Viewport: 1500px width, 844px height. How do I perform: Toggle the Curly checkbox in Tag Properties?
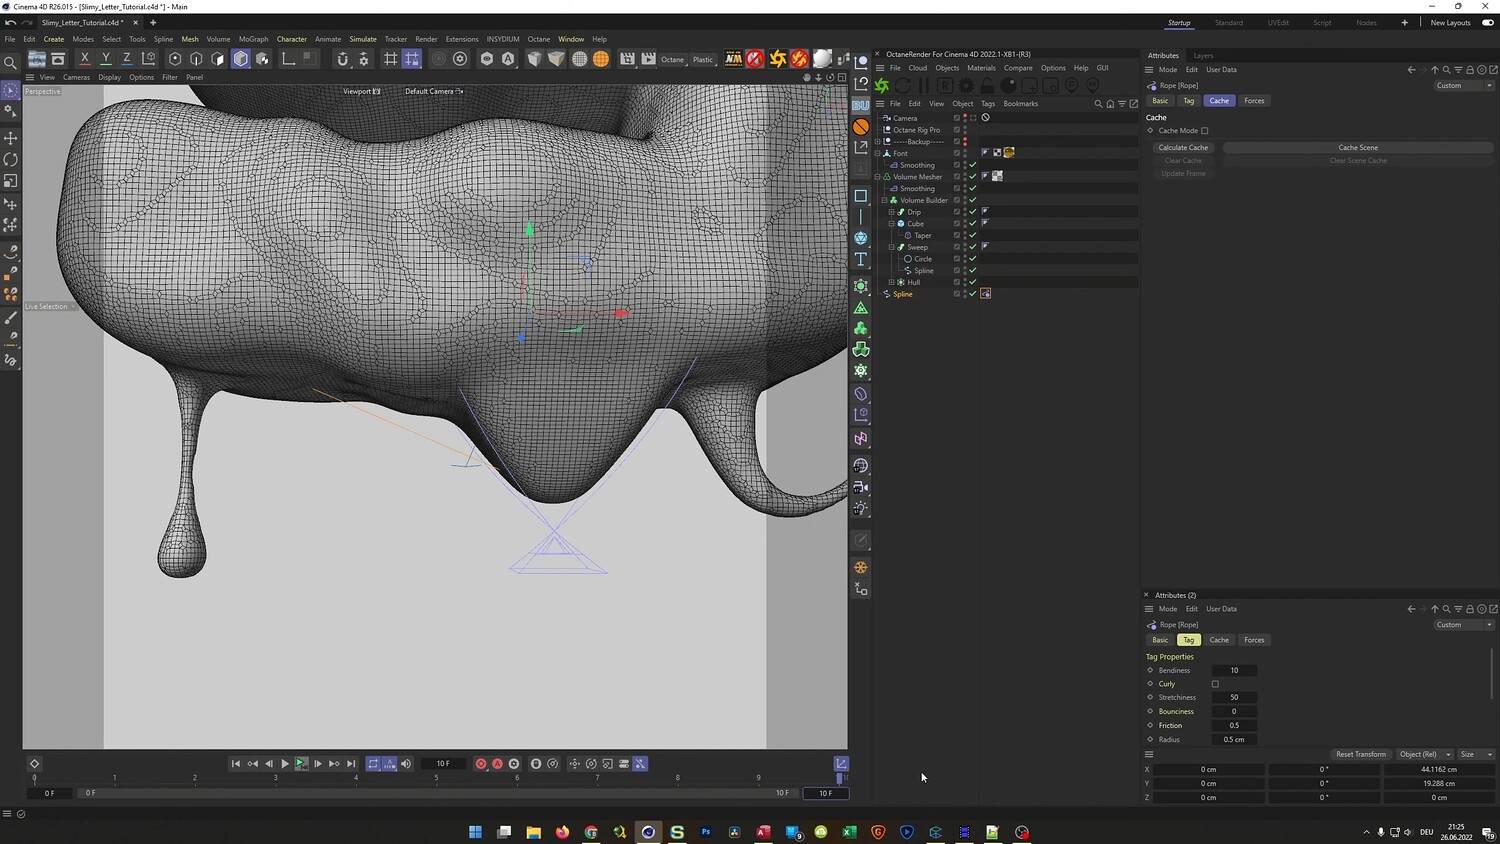pos(1215,684)
